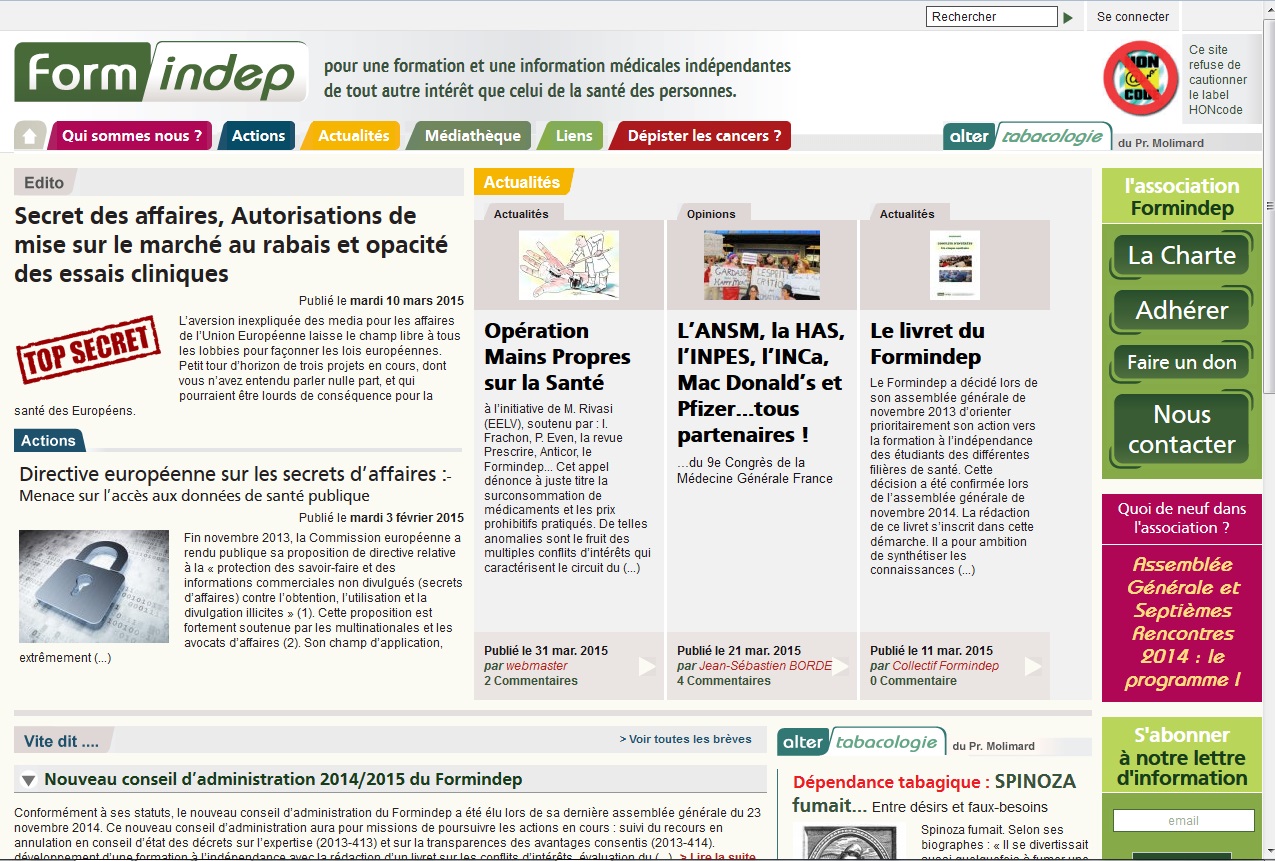Screen dimensions: 1275x861
Task: Open the alter tabacologie logo above Spinoza article
Action: point(861,742)
